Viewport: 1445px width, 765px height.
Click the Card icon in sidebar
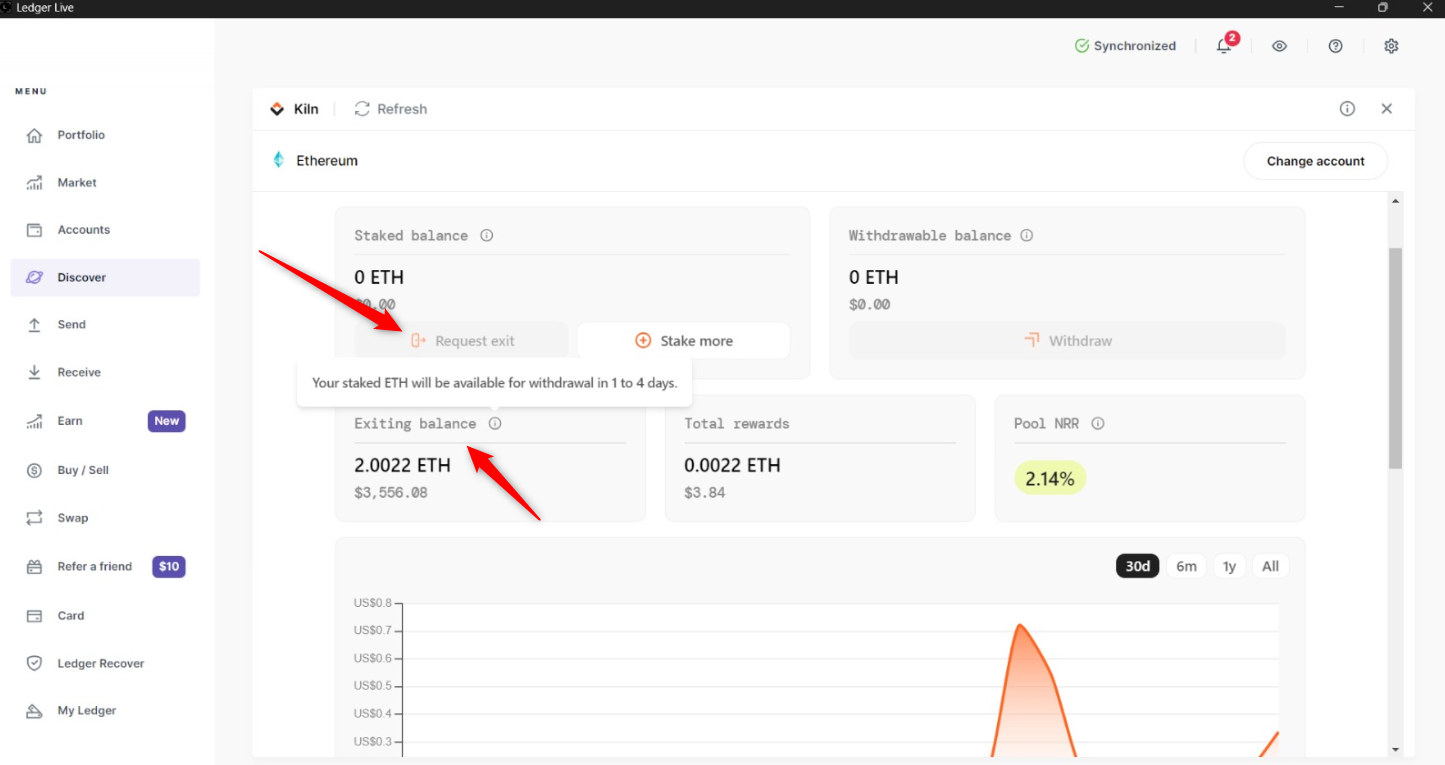[x=34, y=616]
